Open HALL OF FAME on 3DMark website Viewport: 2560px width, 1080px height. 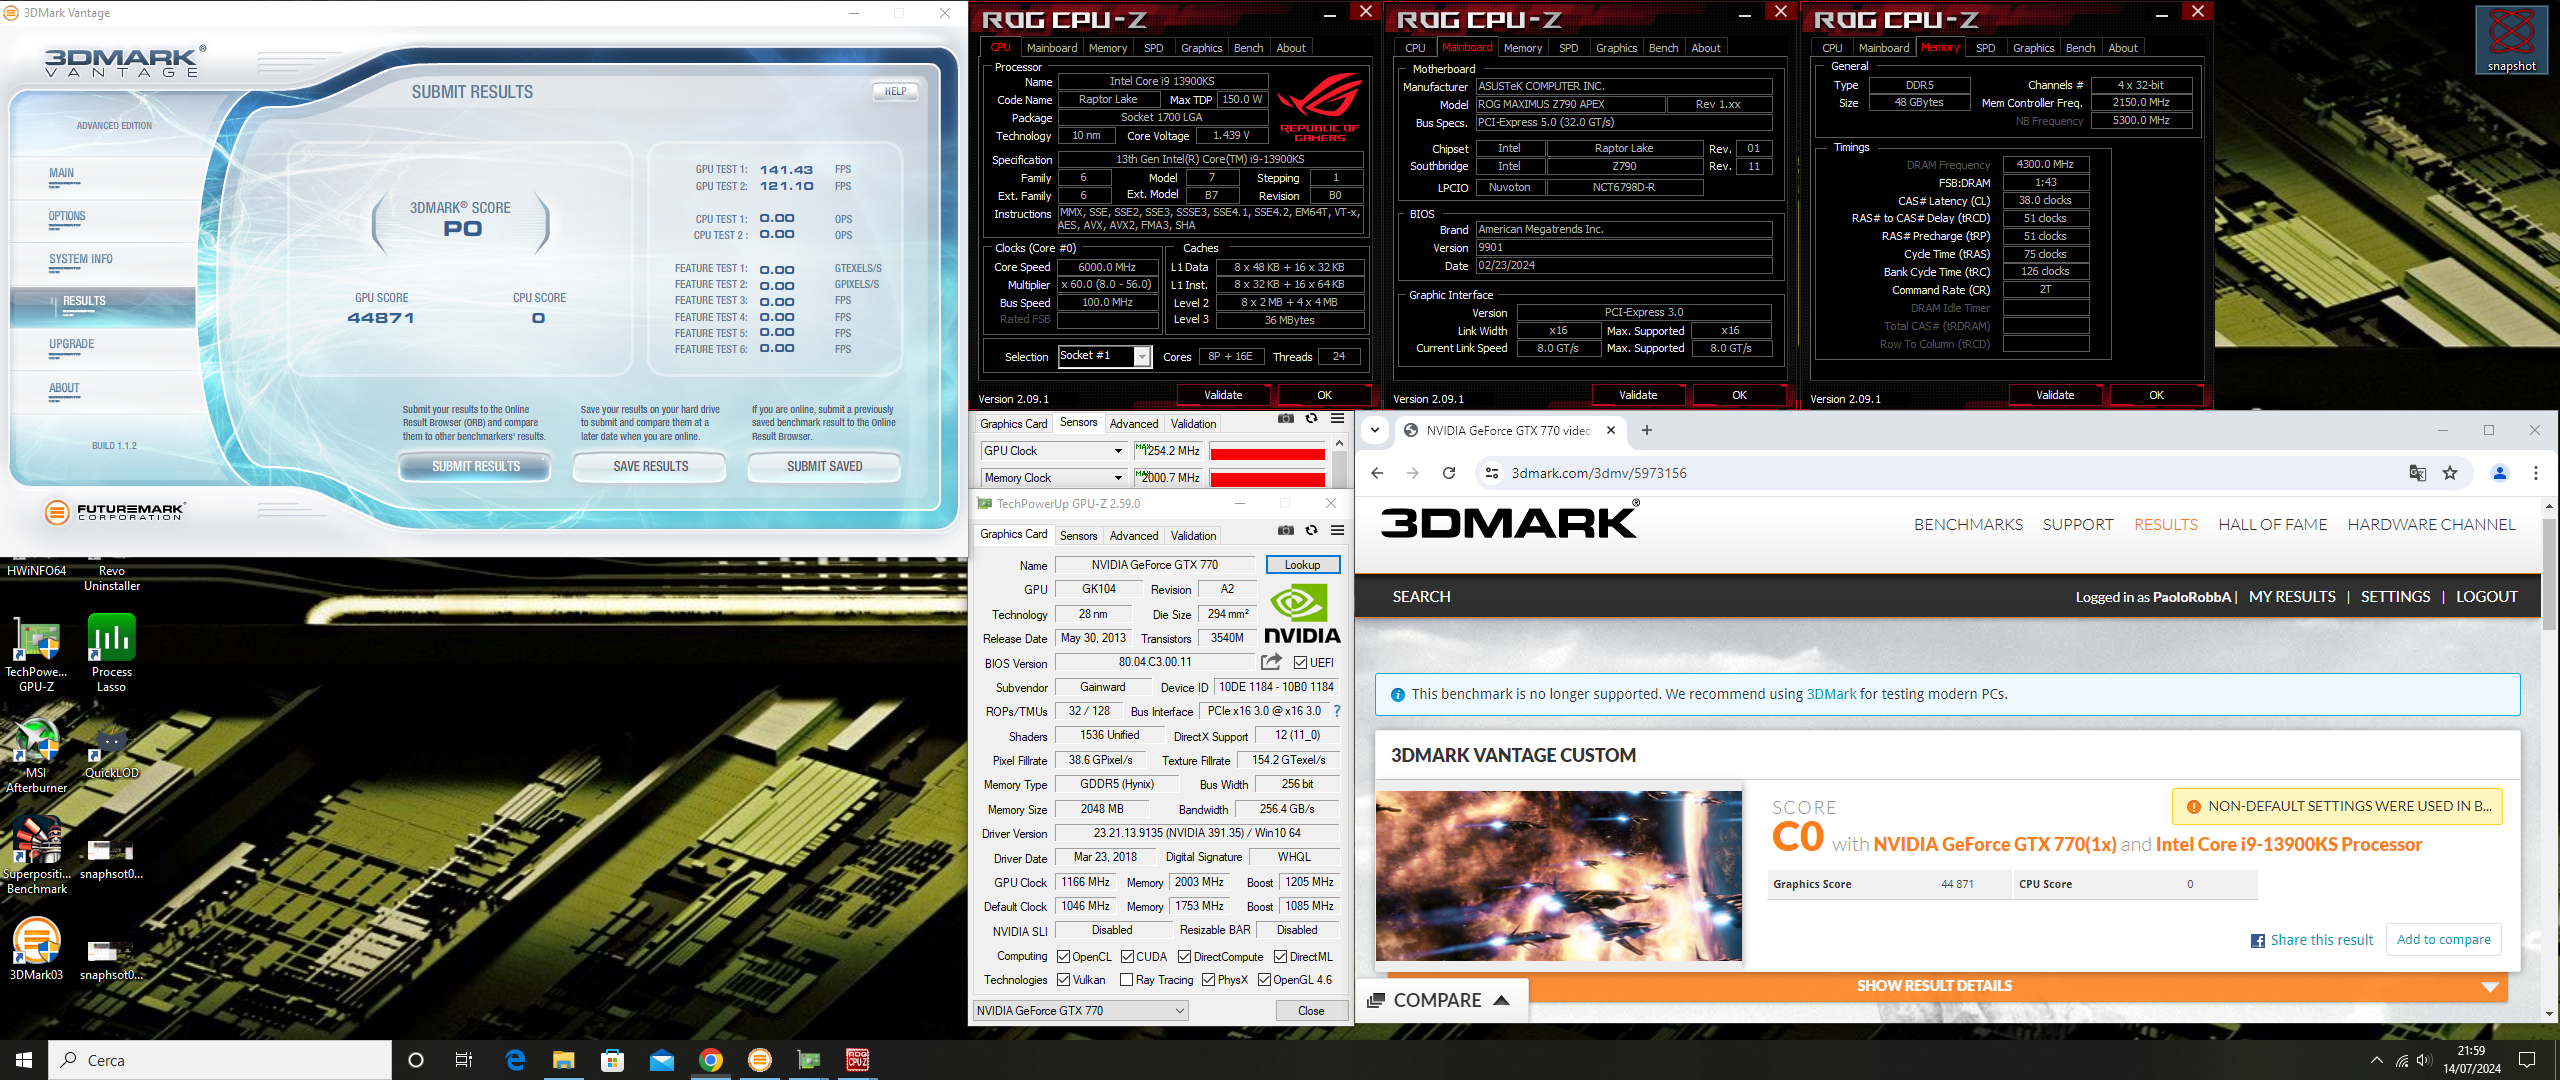(2272, 524)
